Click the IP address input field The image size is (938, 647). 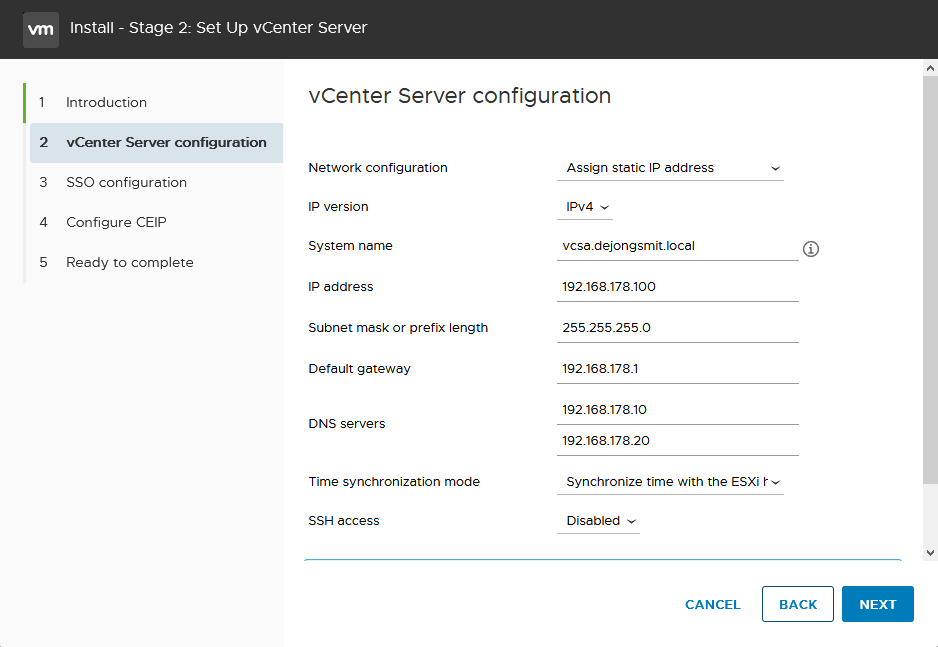click(678, 287)
